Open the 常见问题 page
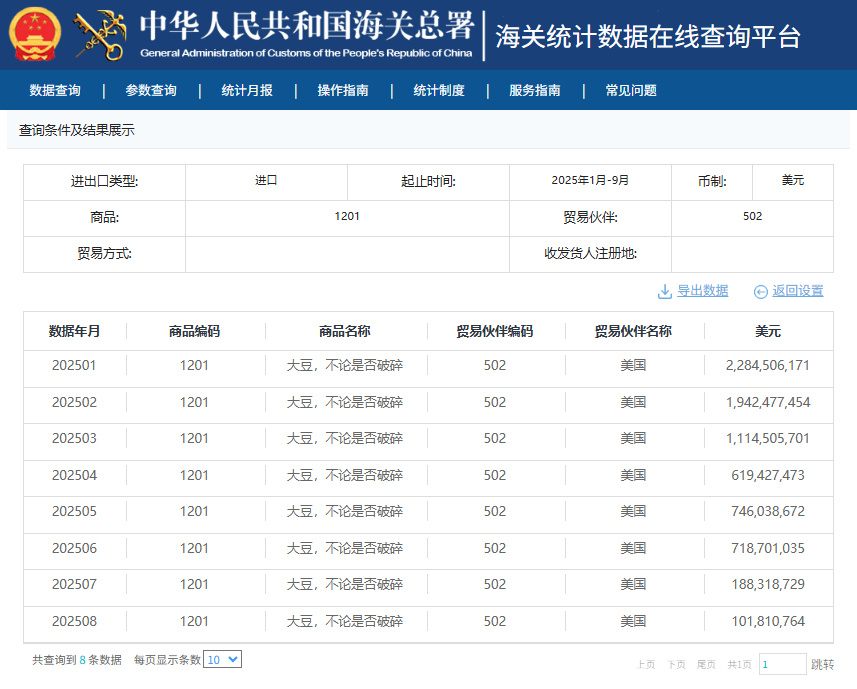Screen dimensions: 857x689 [631, 90]
